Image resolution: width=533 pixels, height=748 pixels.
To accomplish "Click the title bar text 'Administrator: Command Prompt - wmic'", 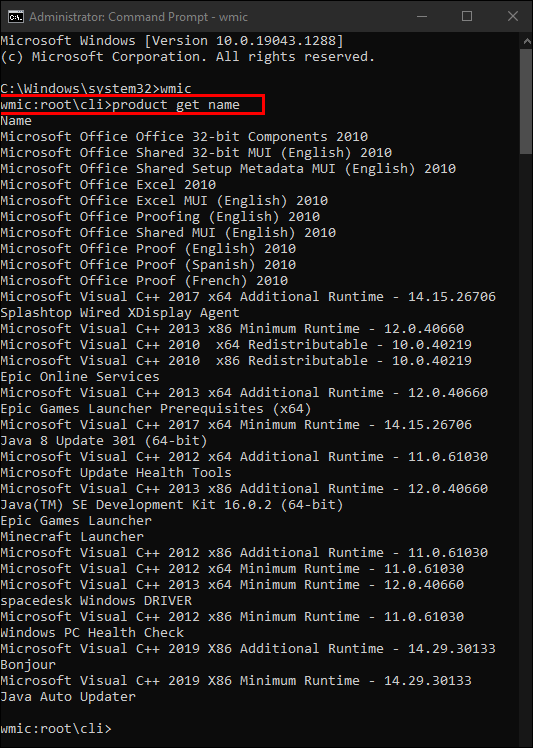I will [138, 17].
